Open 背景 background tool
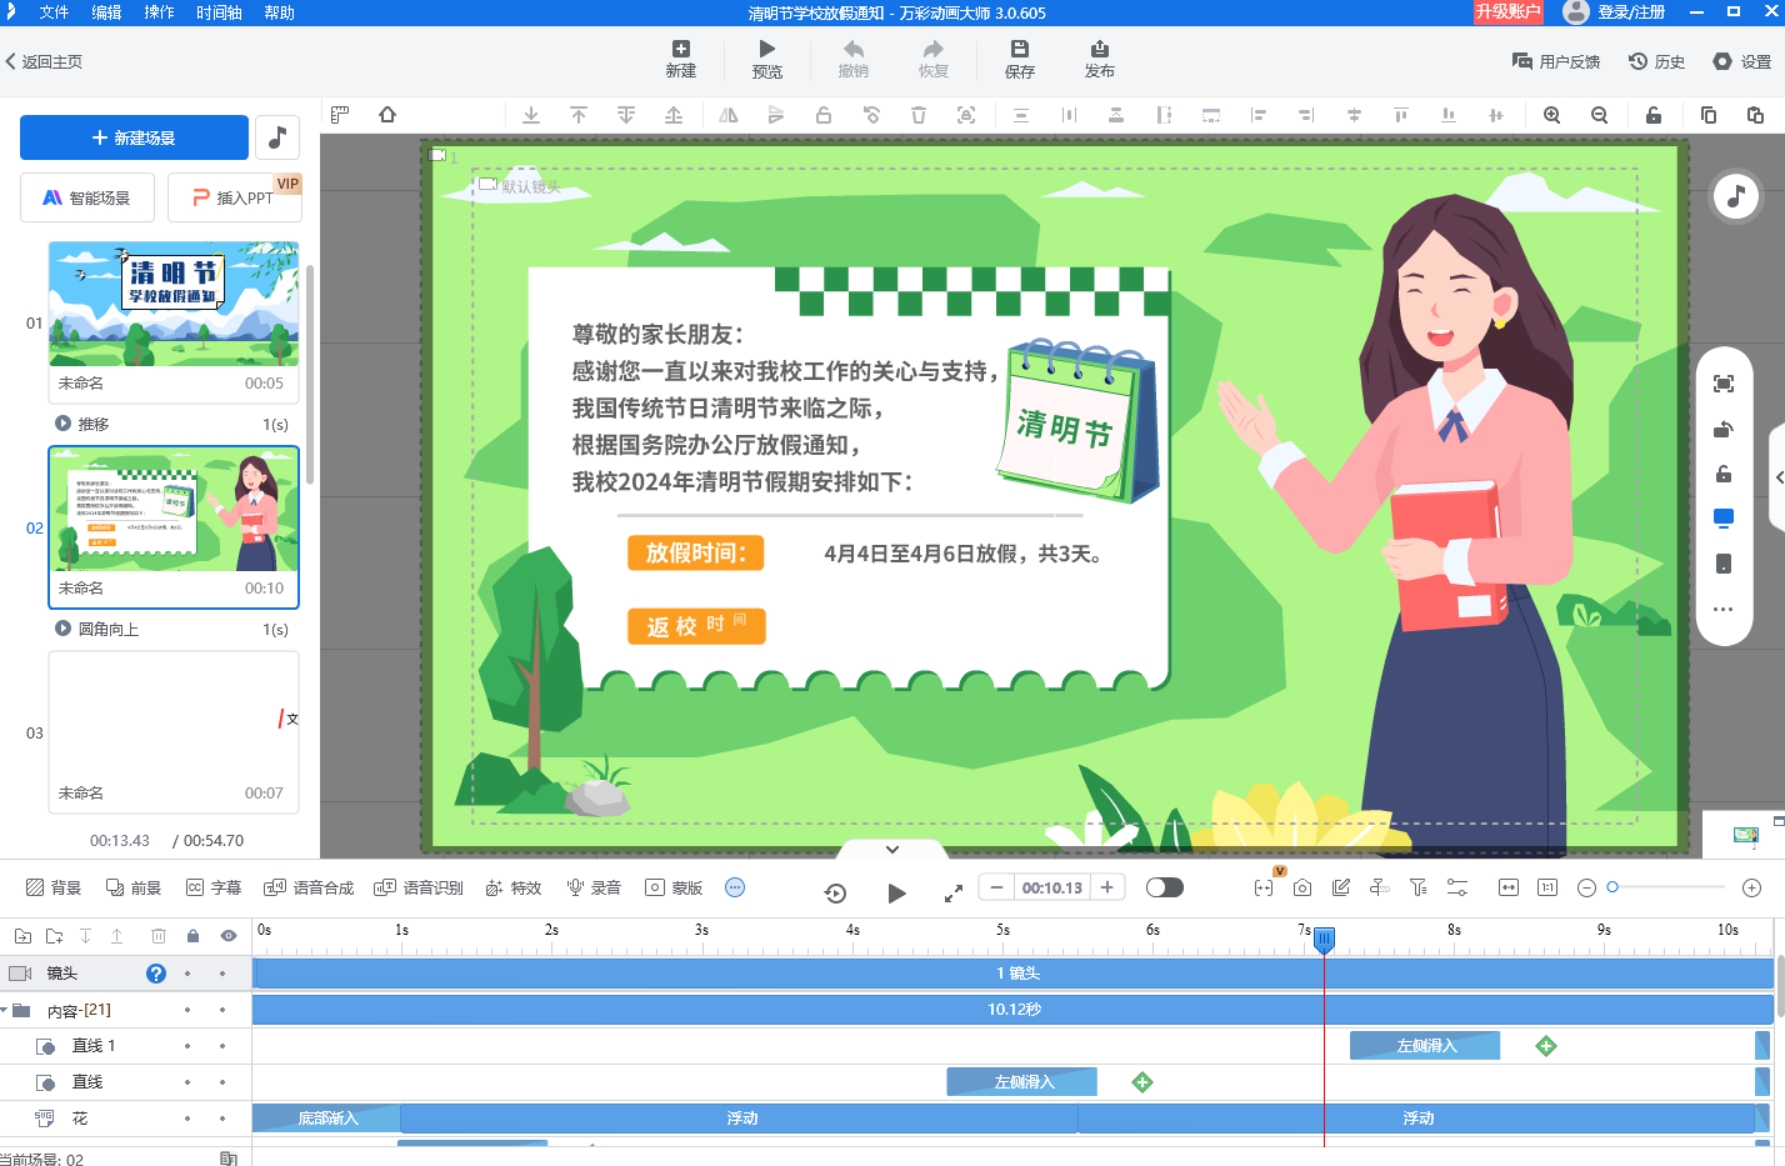The image size is (1785, 1166). click(x=53, y=887)
